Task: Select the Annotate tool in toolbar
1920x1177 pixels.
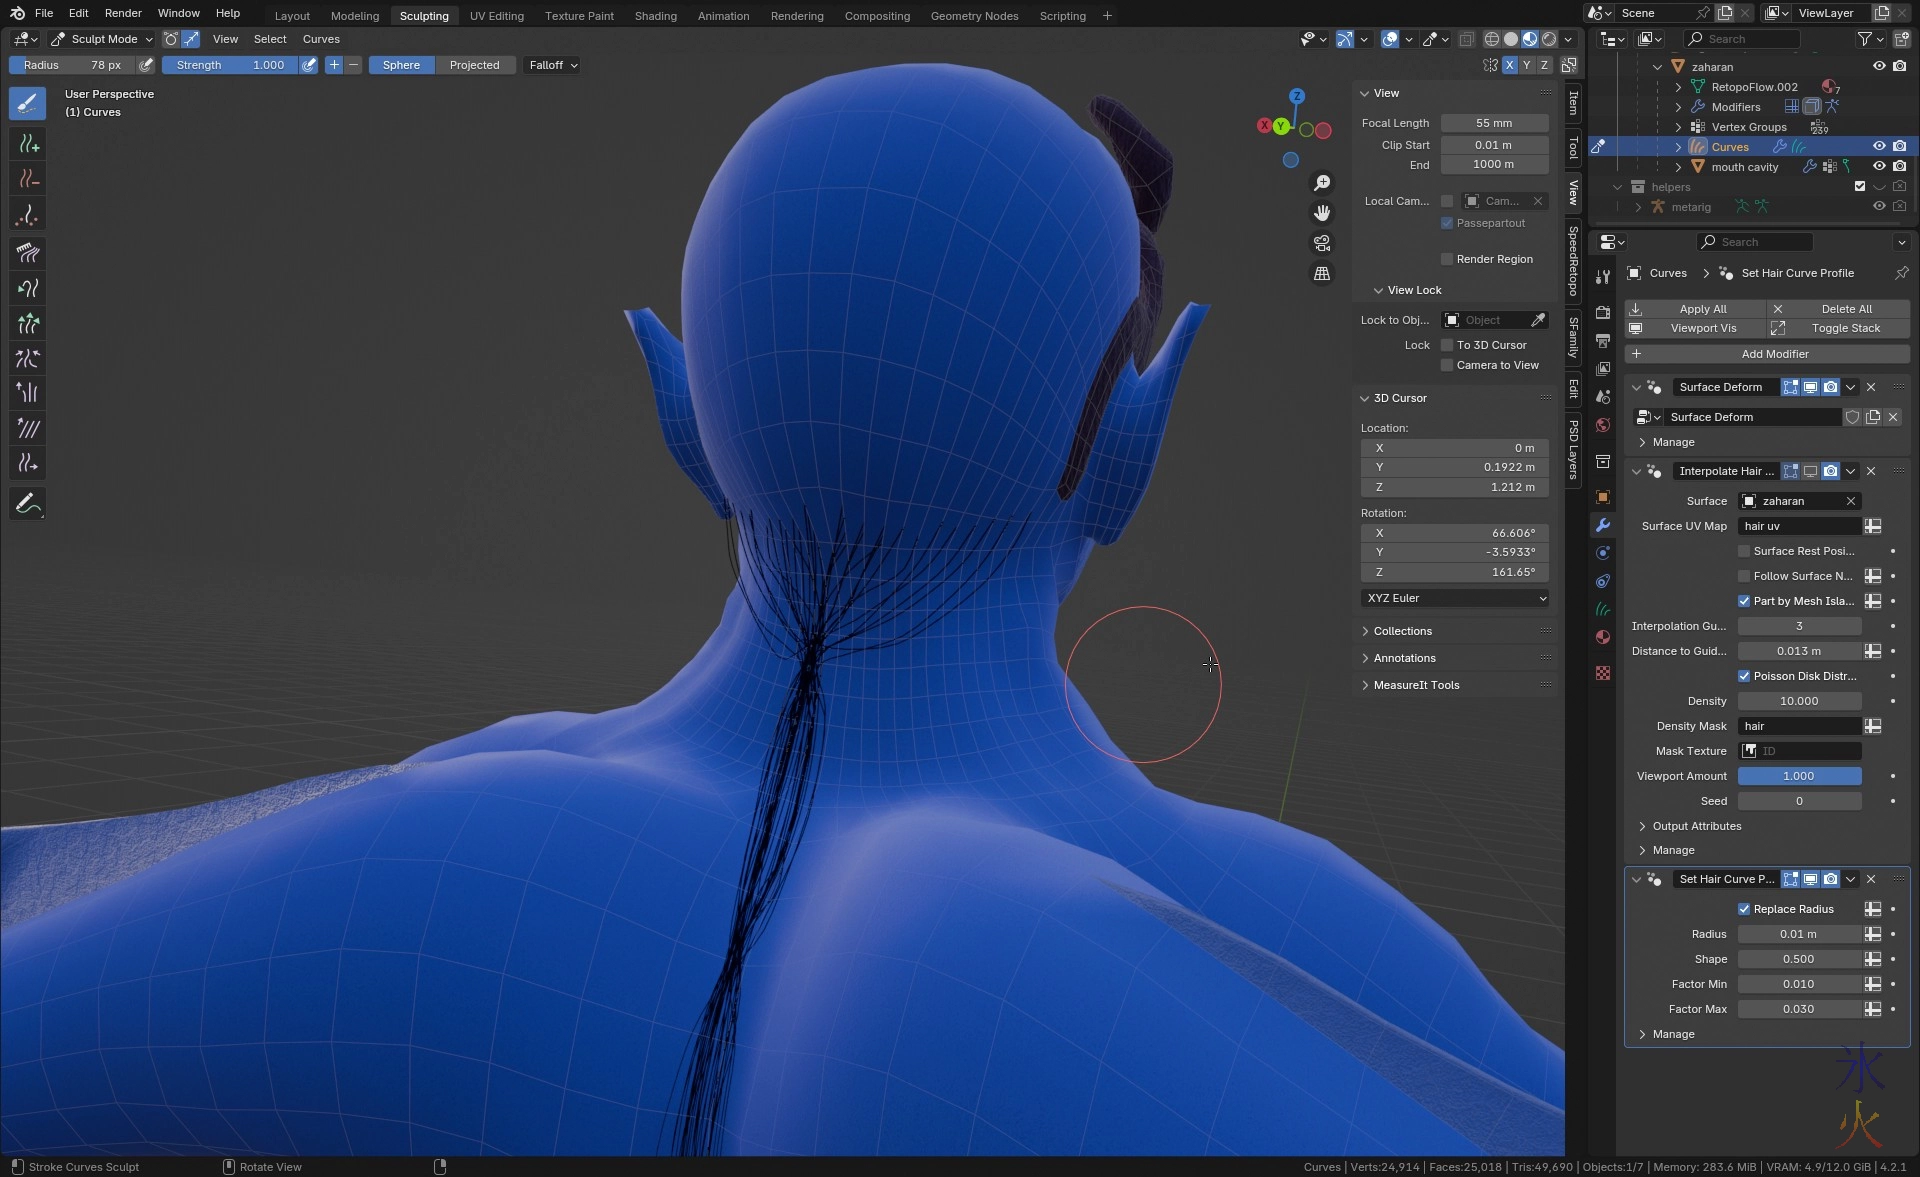Action: click(x=28, y=504)
